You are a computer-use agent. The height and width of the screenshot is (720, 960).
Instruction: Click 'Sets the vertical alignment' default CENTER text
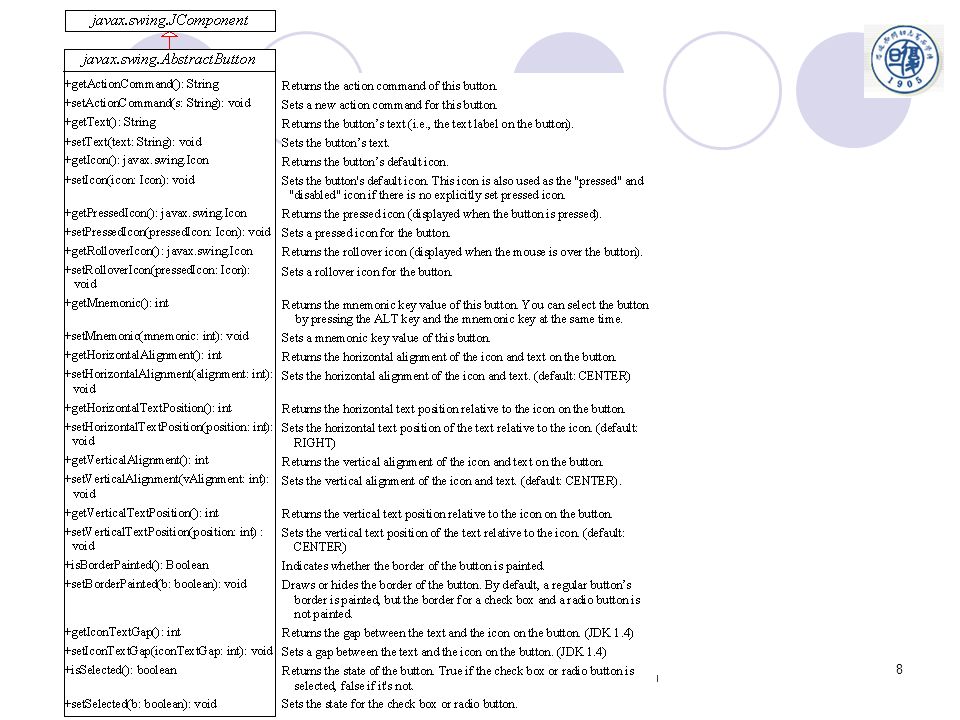click(451, 481)
